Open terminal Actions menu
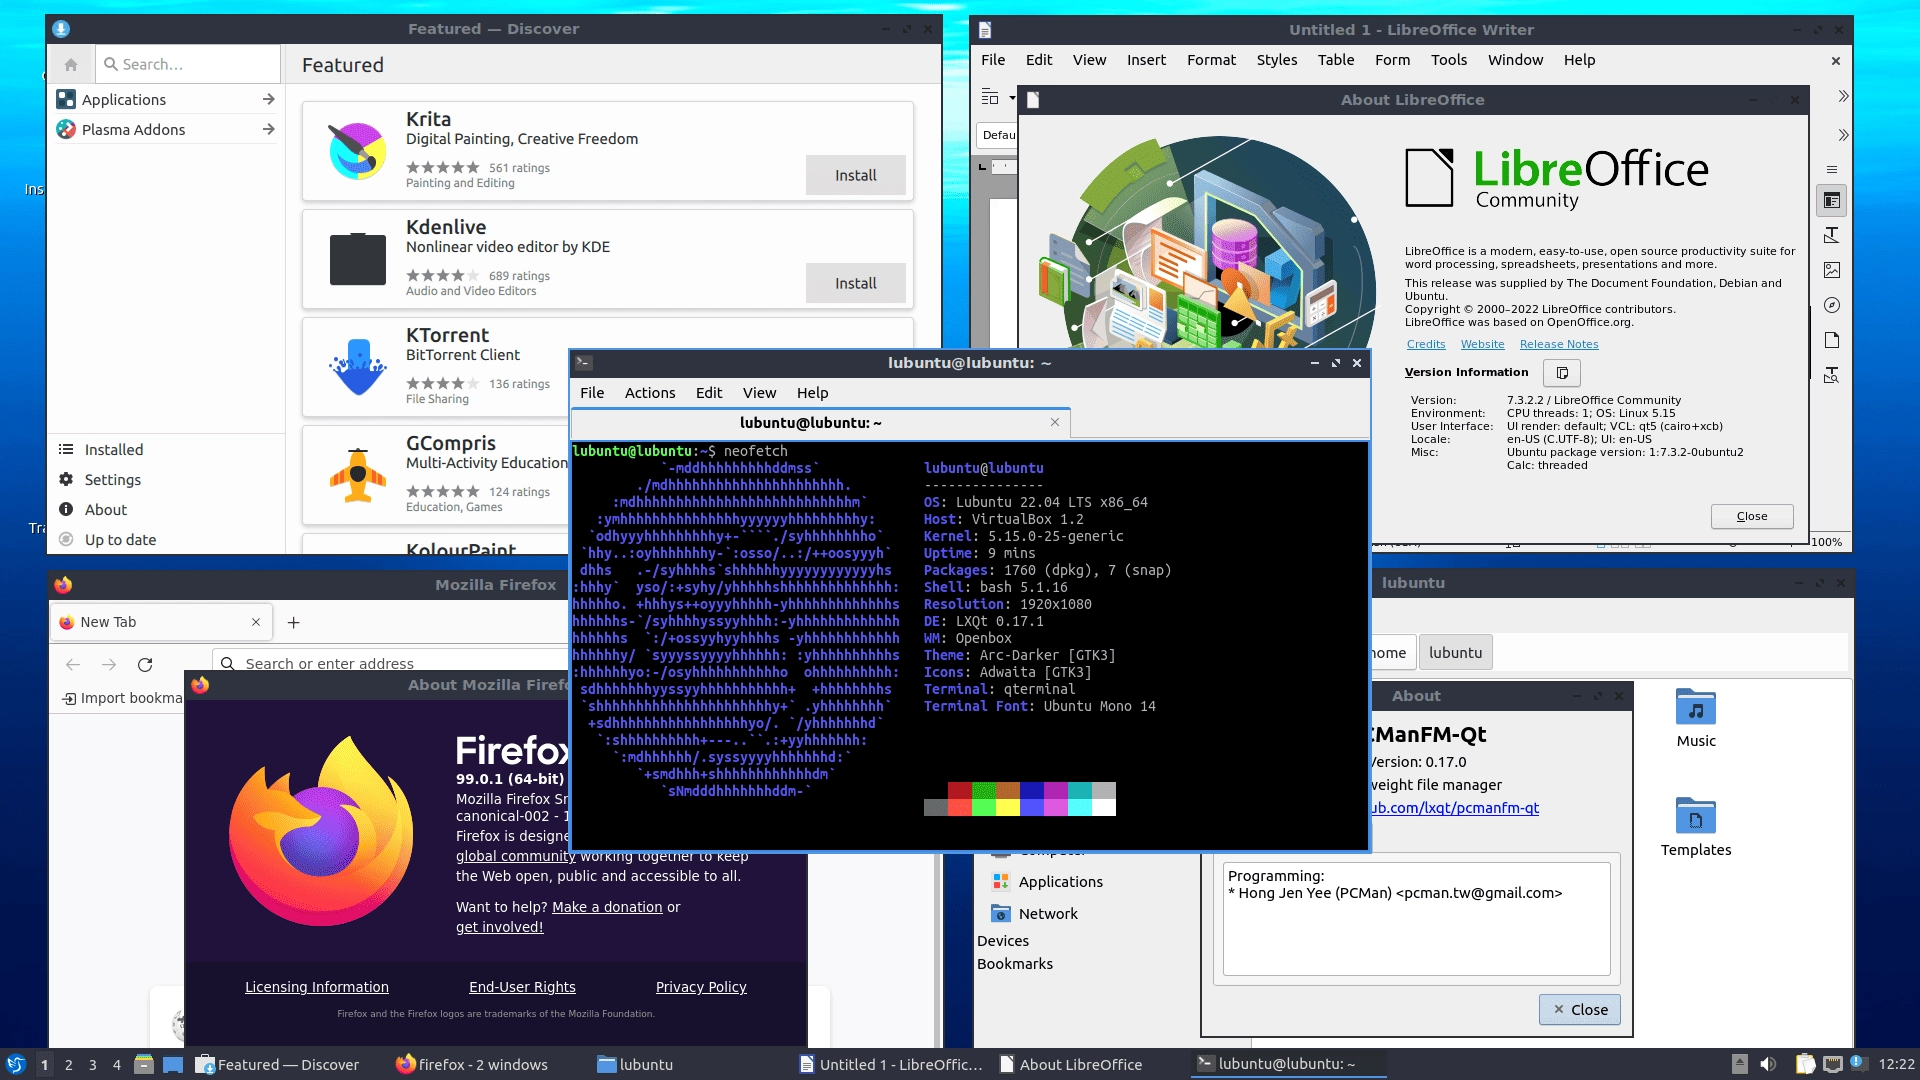 650,393
